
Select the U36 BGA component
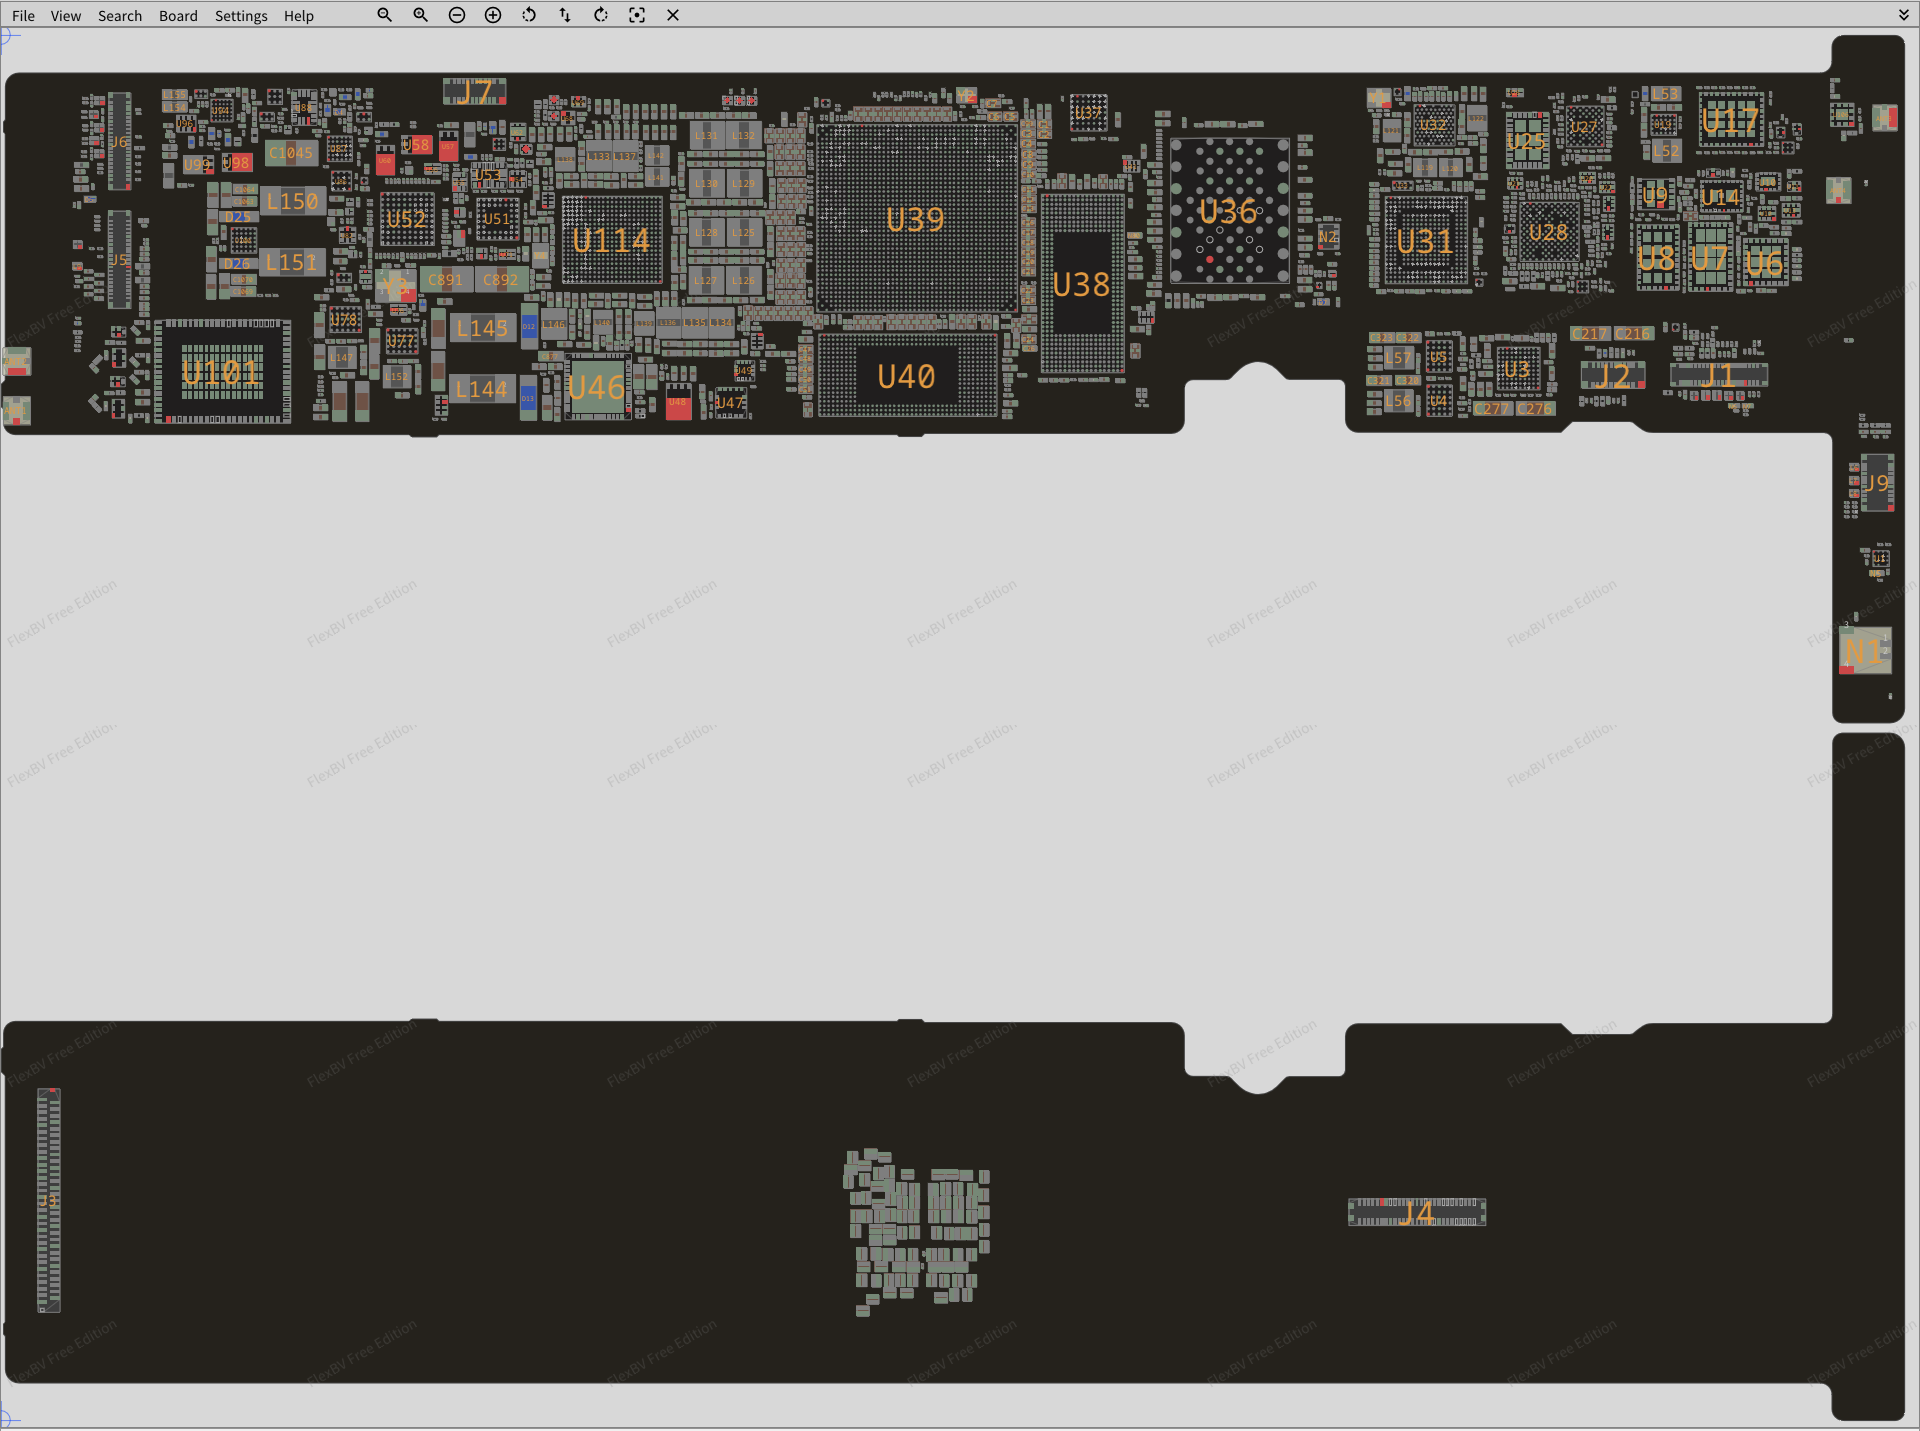tap(1229, 212)
